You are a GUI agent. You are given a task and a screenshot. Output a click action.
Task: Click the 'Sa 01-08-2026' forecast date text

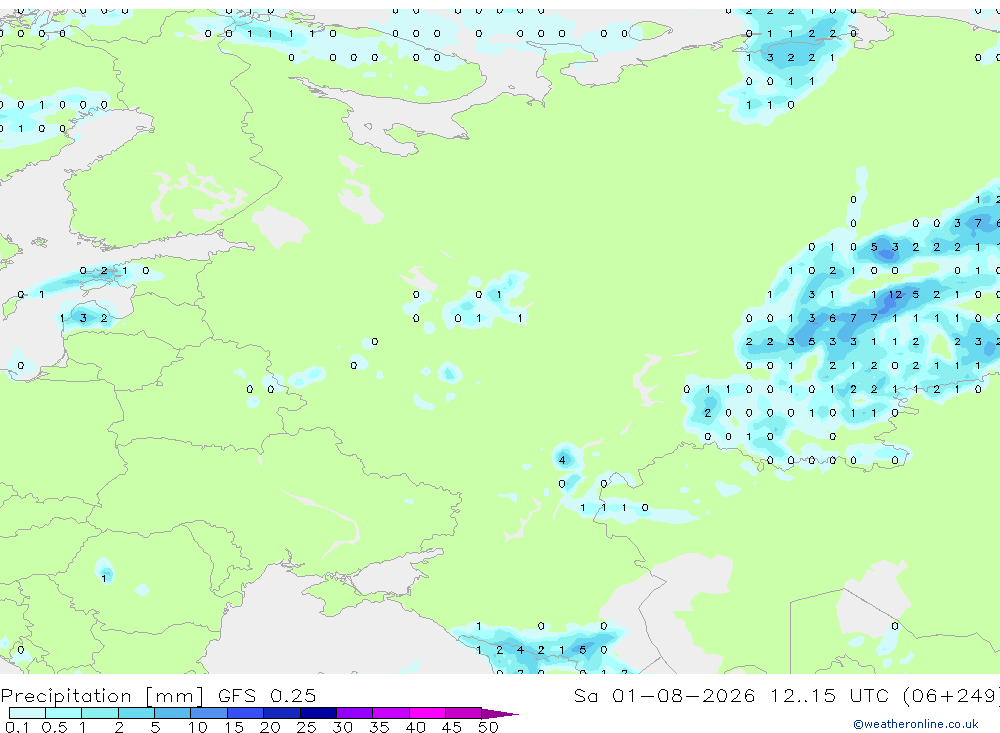coord(665,695)
